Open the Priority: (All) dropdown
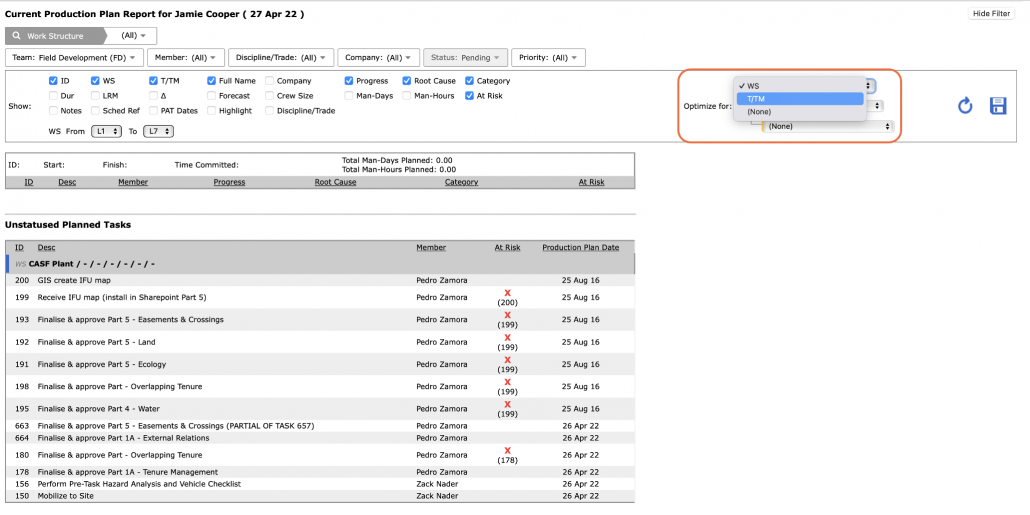Image resolution: width=1030 pixels, height=515 pixels. [x=549, y=57]
